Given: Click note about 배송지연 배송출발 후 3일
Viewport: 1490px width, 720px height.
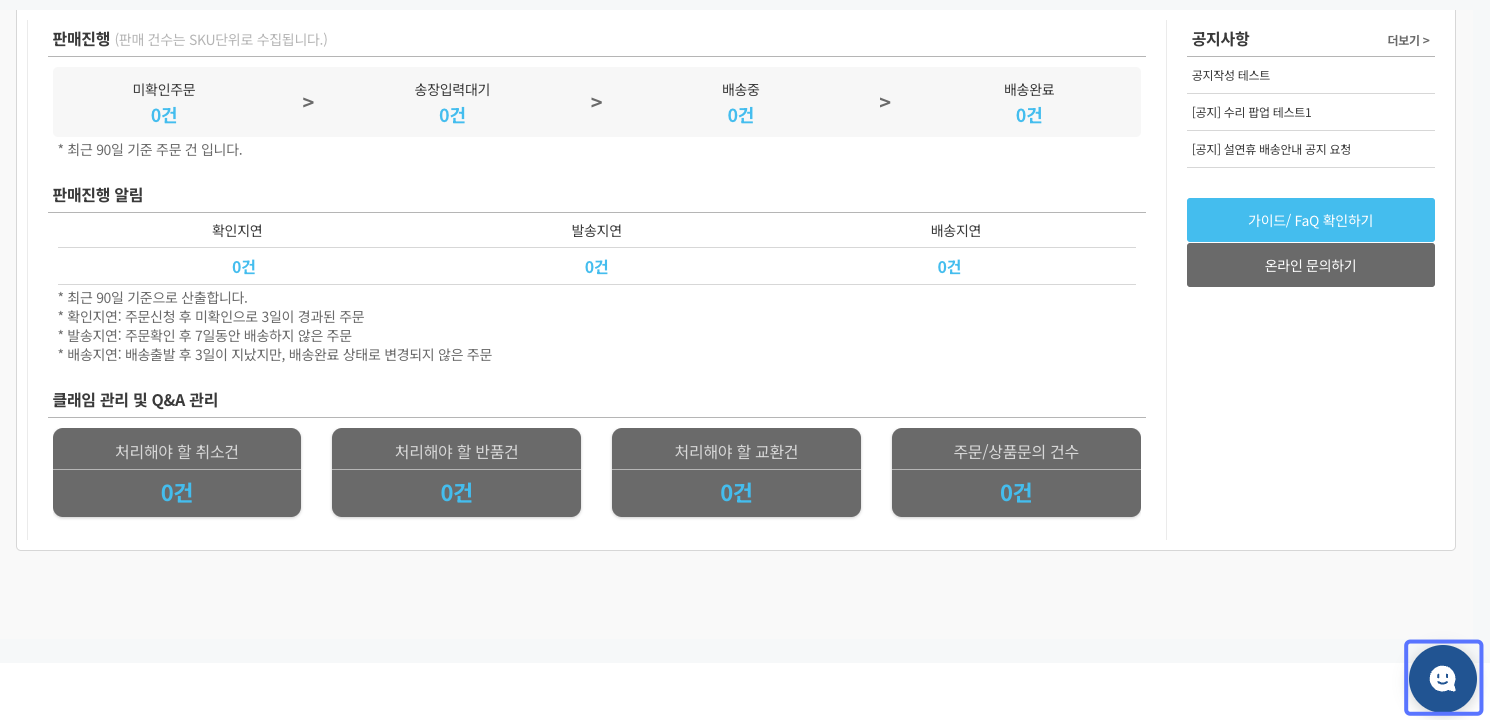Looking at the screenshot, I should (x=275, y=354).
